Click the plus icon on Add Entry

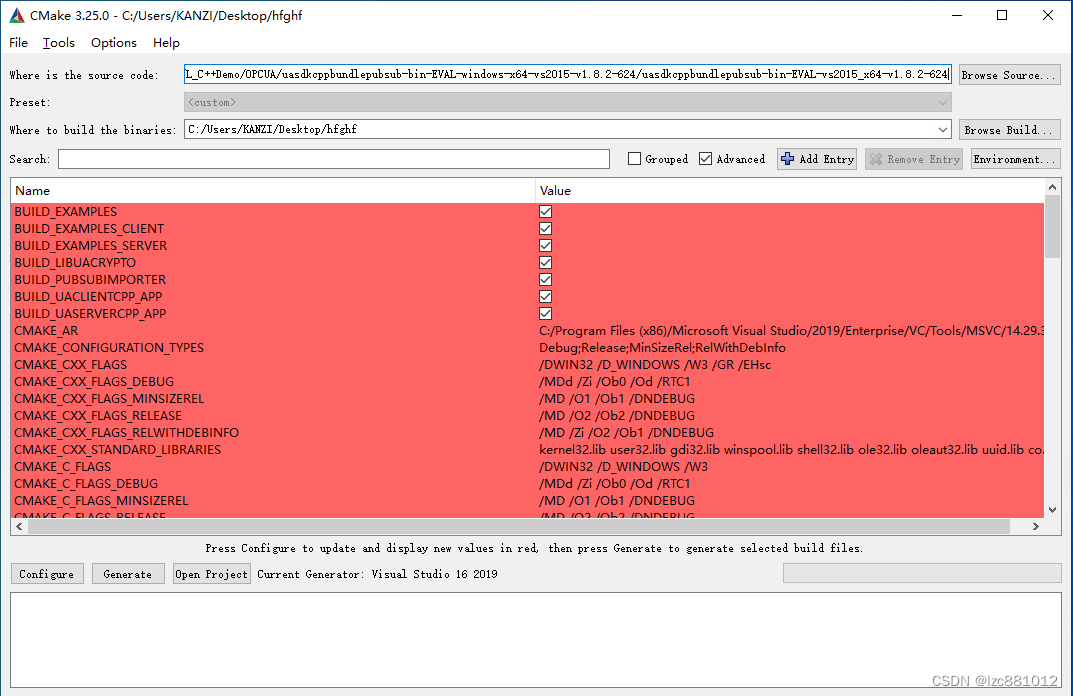click(788, 159)
